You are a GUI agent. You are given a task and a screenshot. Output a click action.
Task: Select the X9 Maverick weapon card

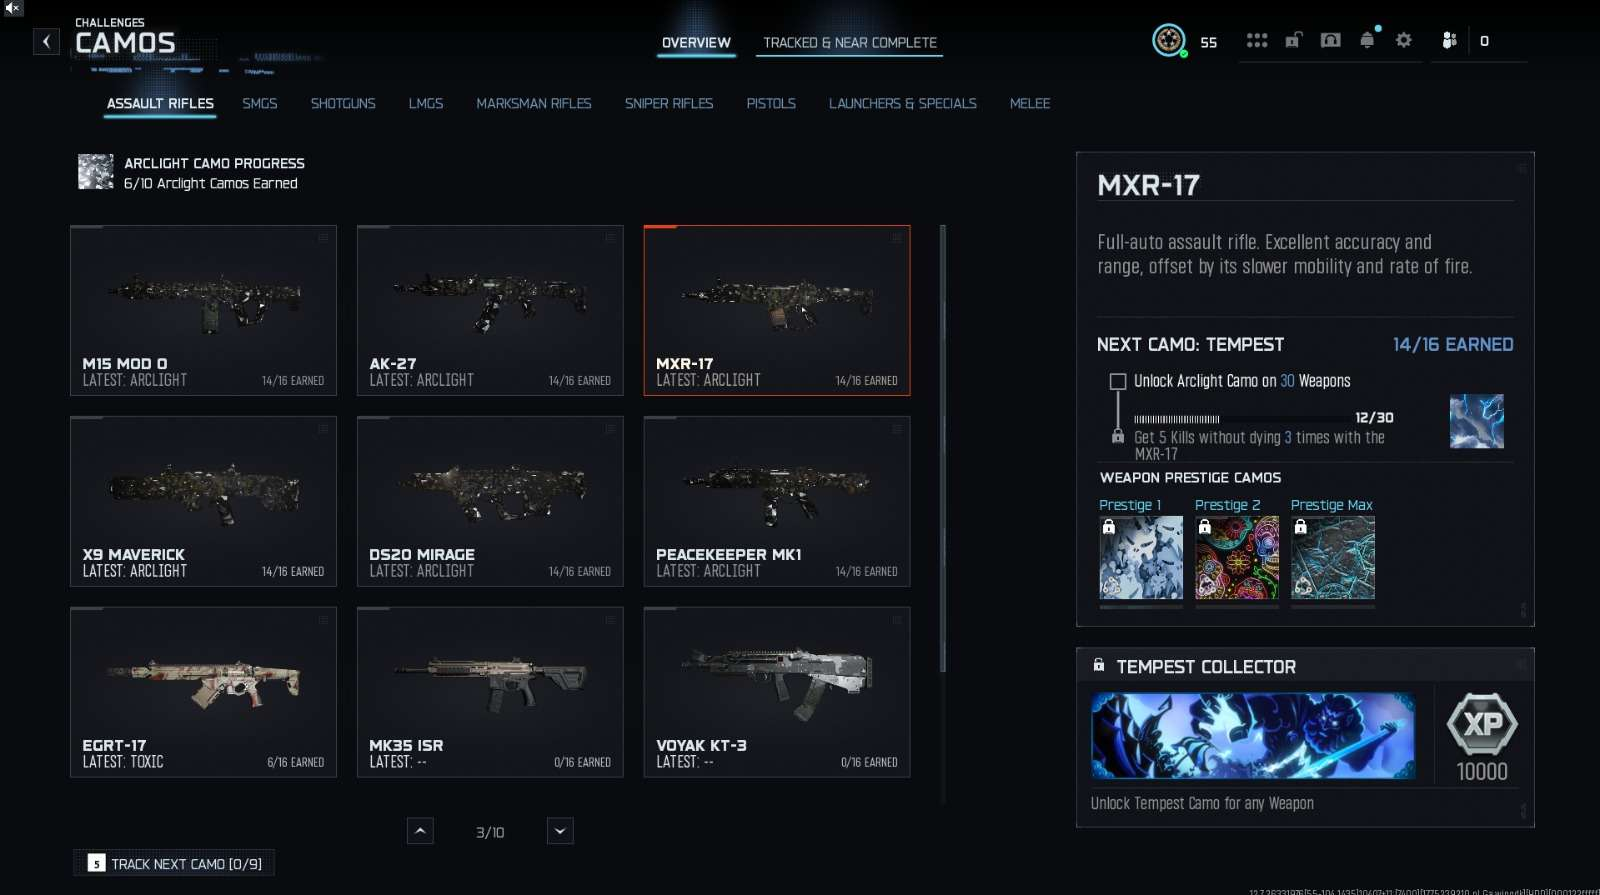coord(203,501)
